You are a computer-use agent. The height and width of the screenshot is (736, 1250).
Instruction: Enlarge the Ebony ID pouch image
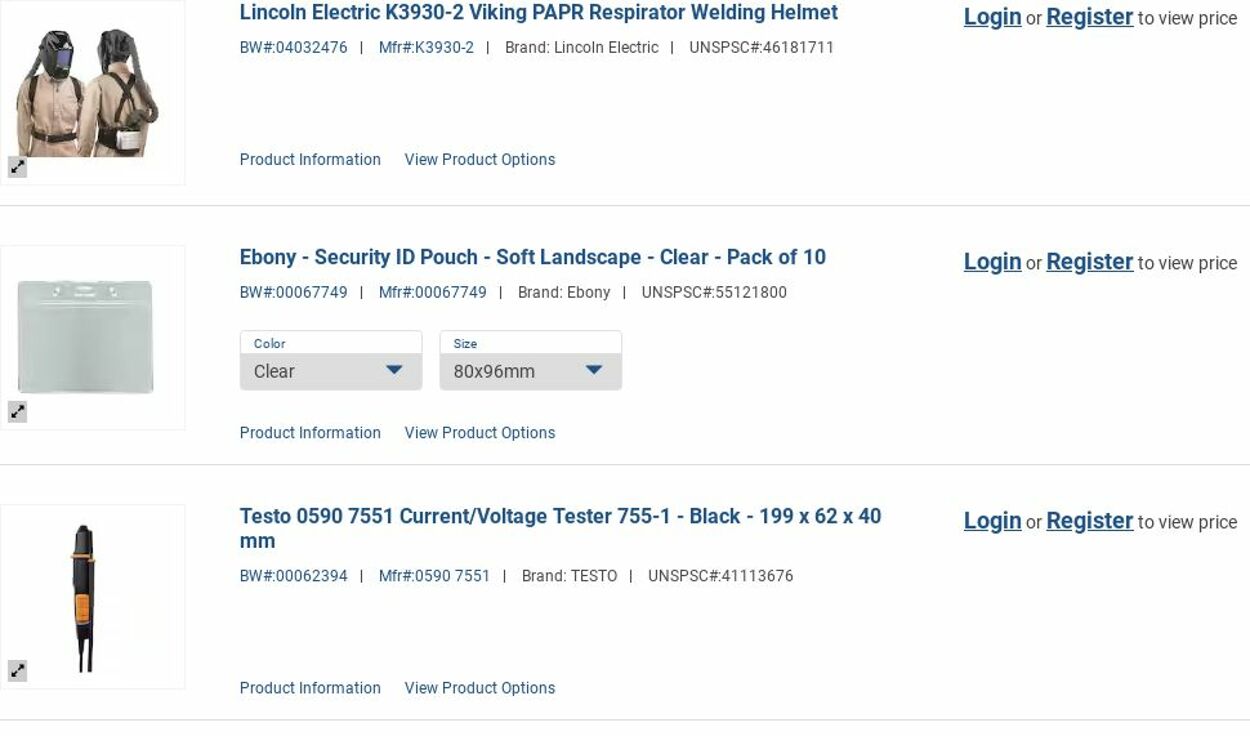[18, 412]
